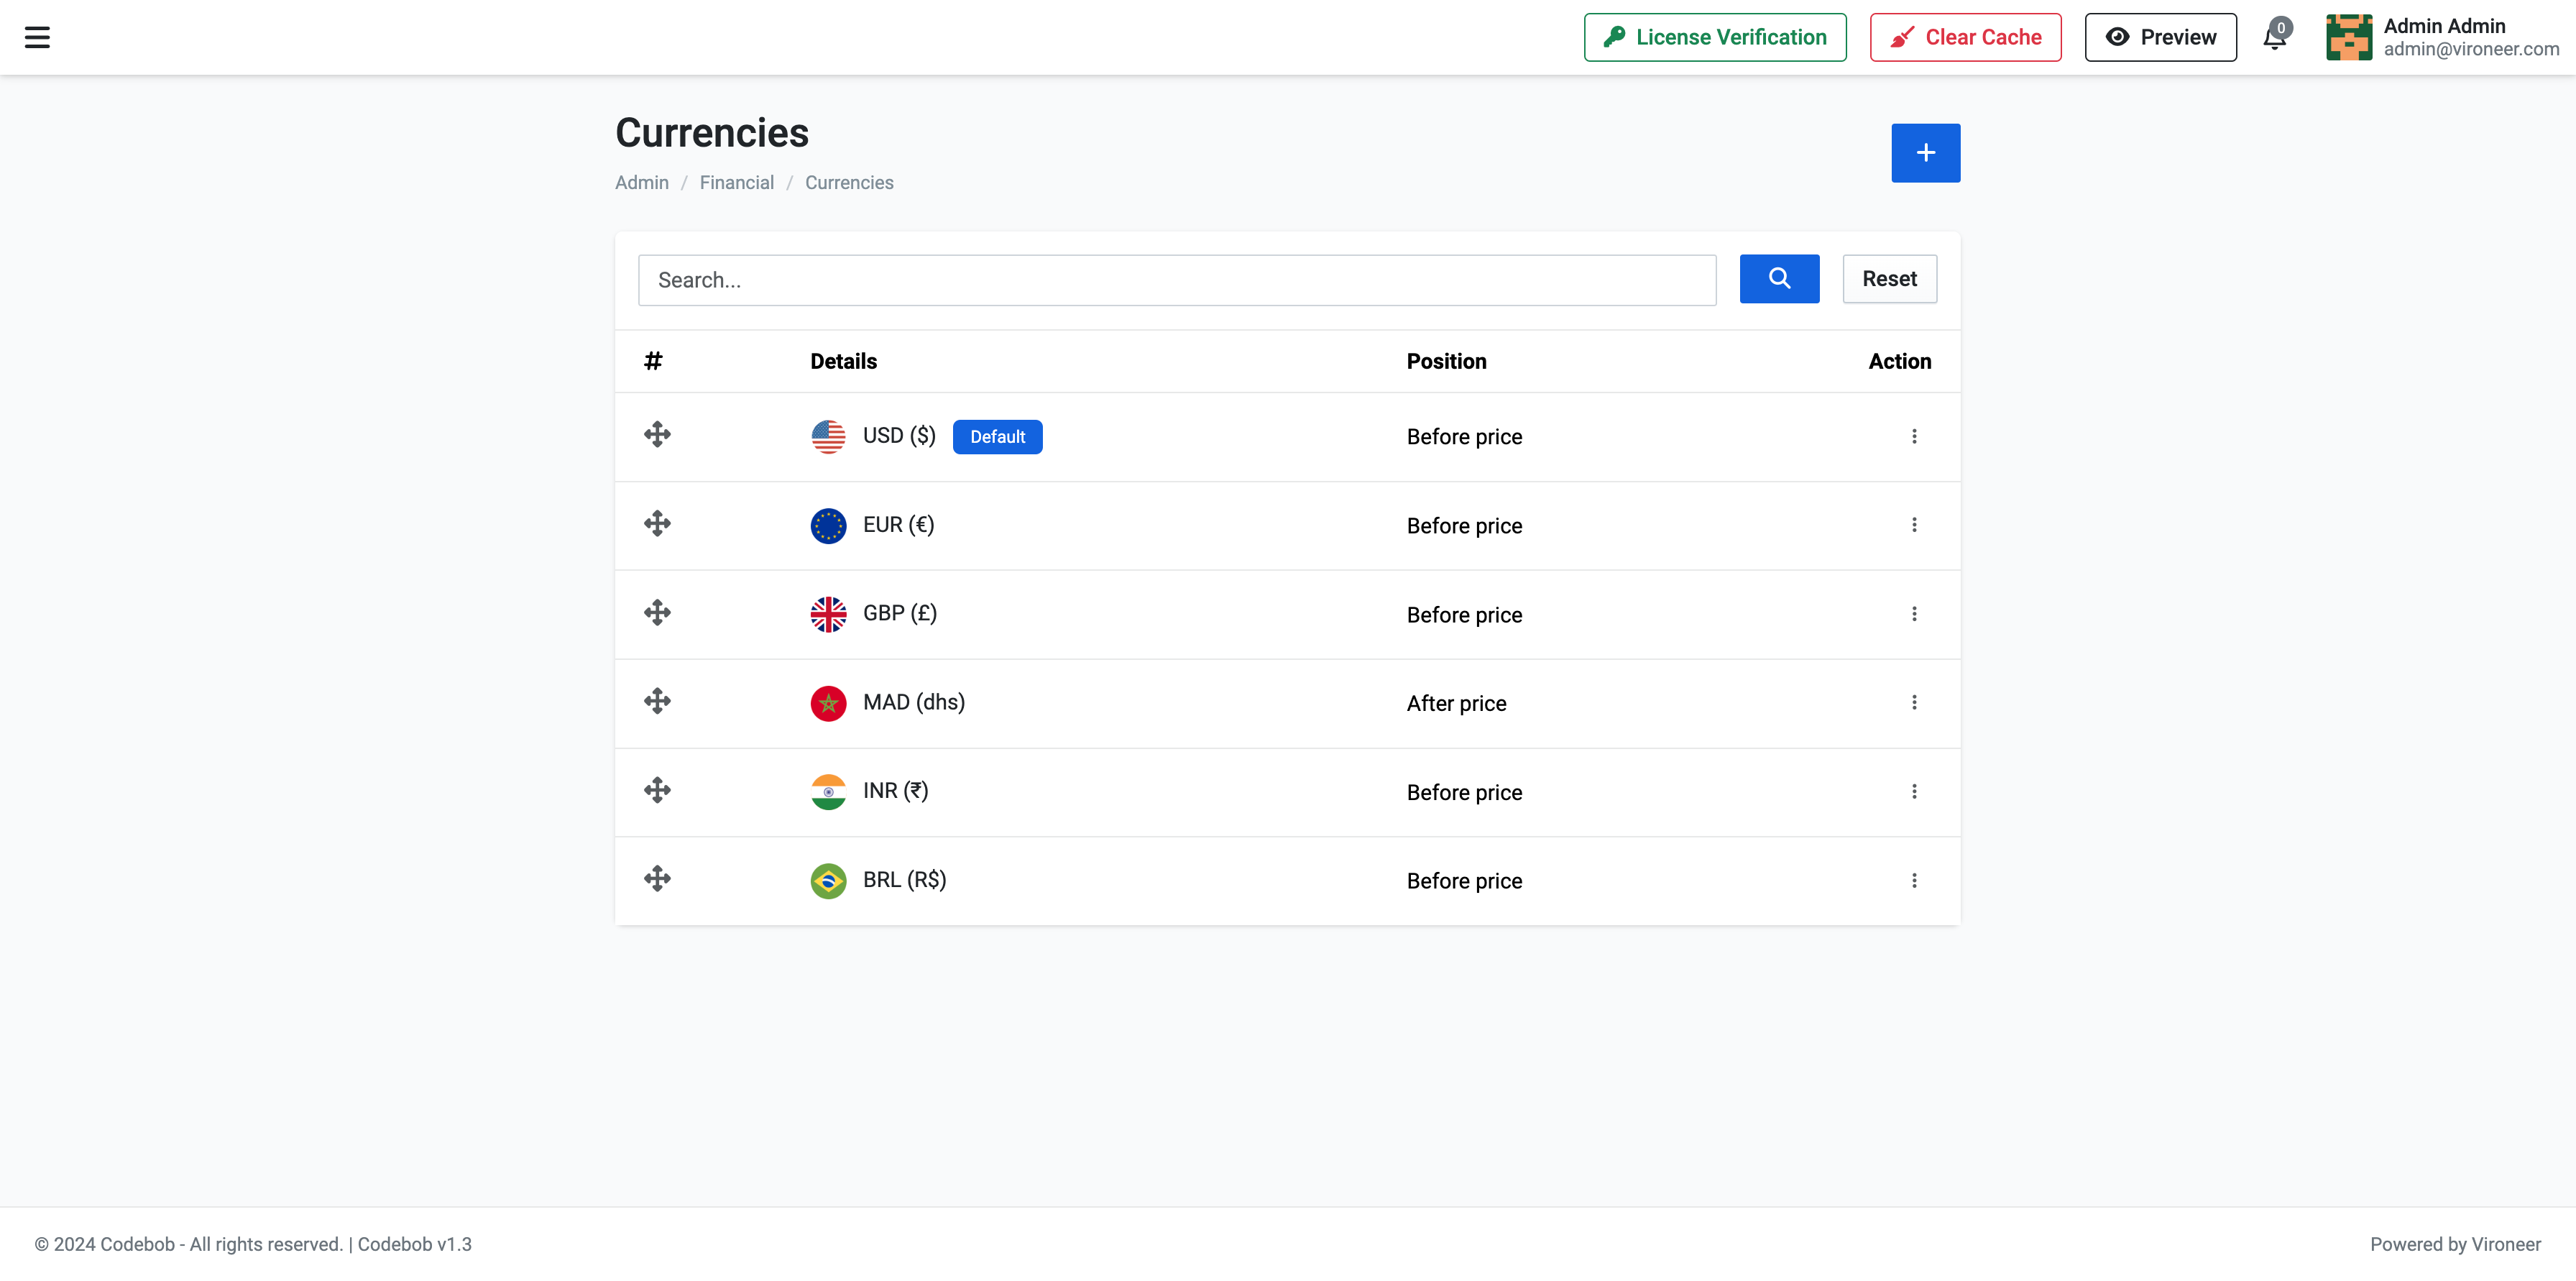Reset the currency search filter
This screenshot has height=1281, width=2576.
pos(1889,279)
